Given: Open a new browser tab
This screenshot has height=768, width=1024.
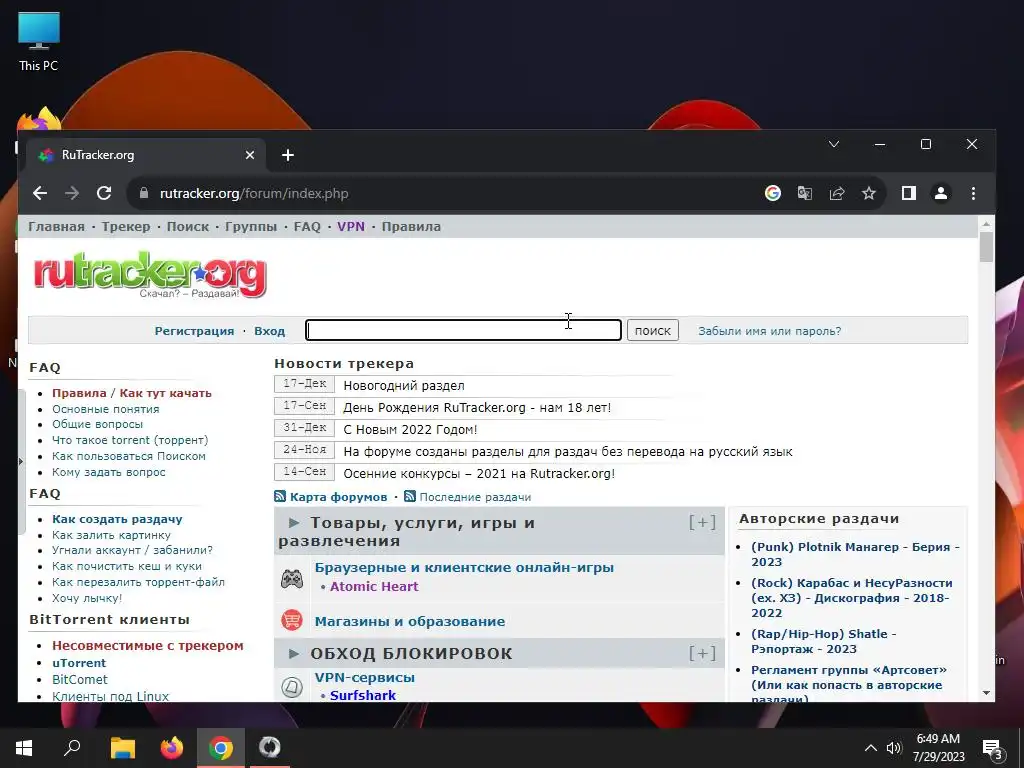Looking at the screenshot, I should pos(288,155).
